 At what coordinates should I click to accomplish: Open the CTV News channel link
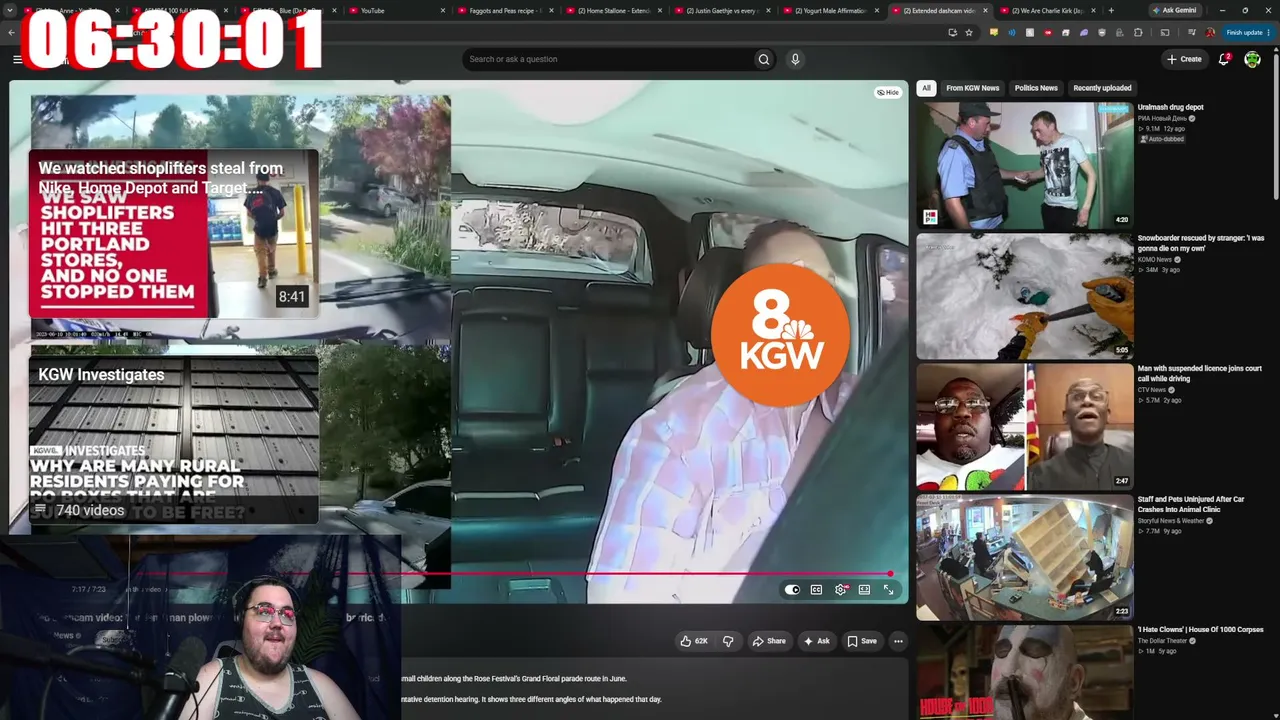1152,390
